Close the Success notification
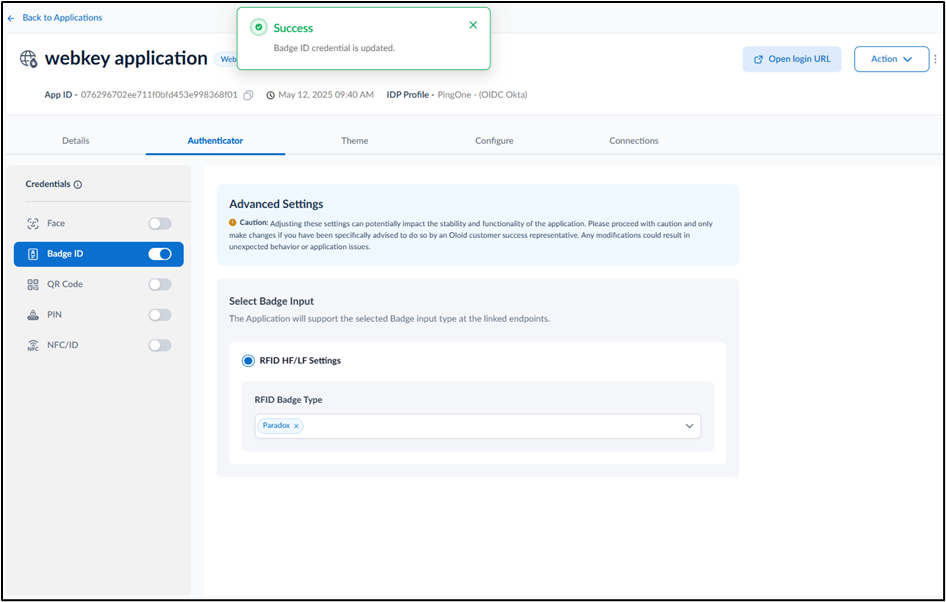 tap(473, 25)
